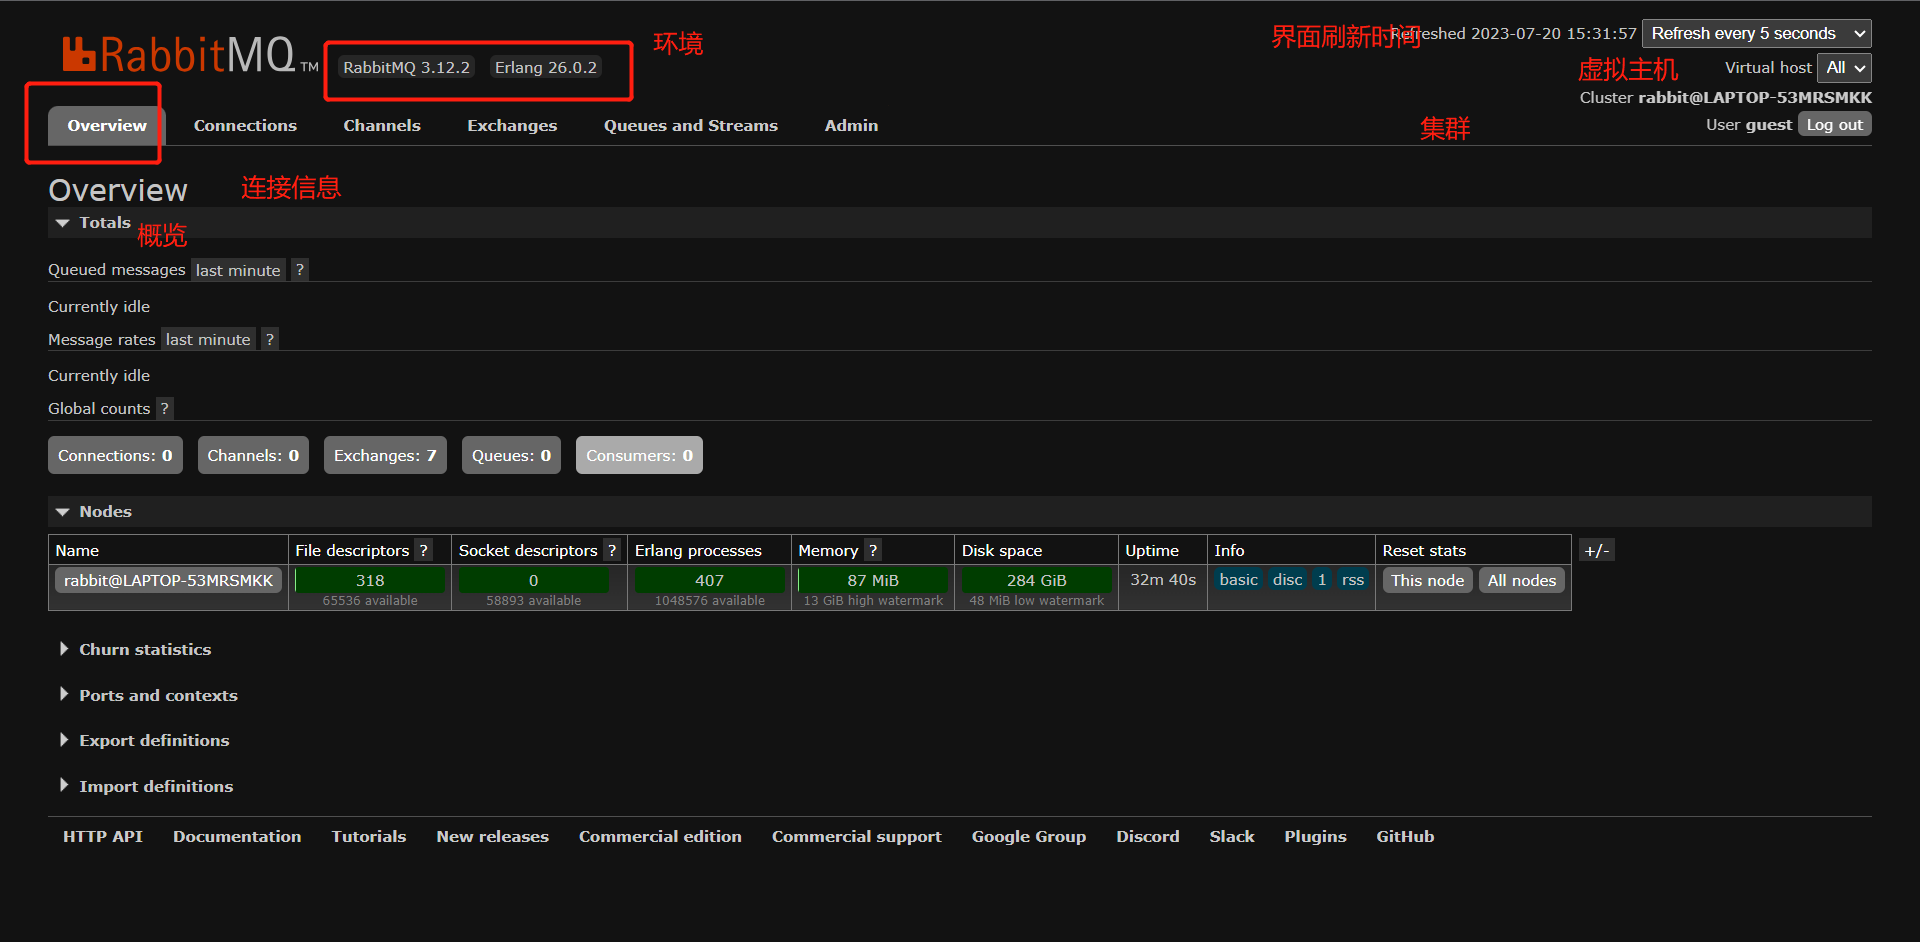Open help for Global counts
1920x942 pixels.
[164, 408]
